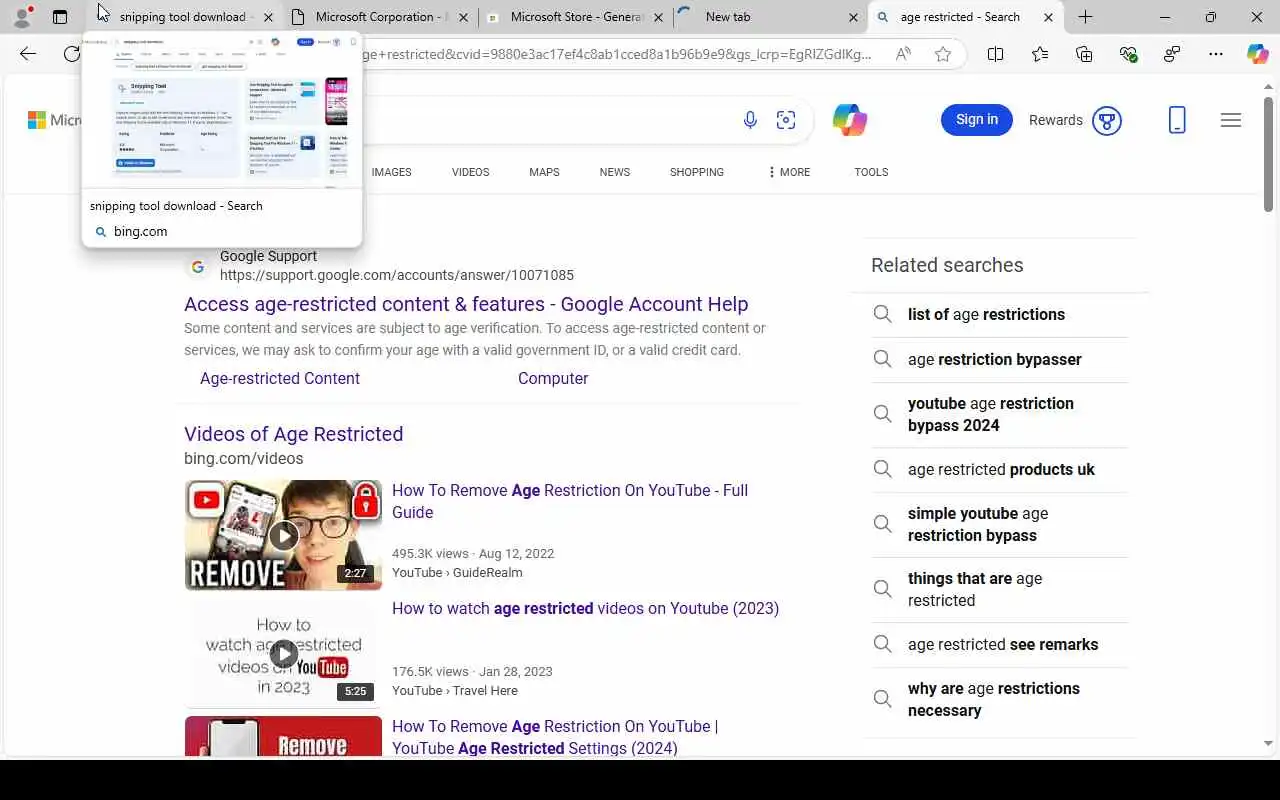Open the Computer sublink
This screenshot has width=1280, height=800.
click(x=553, y=378)
